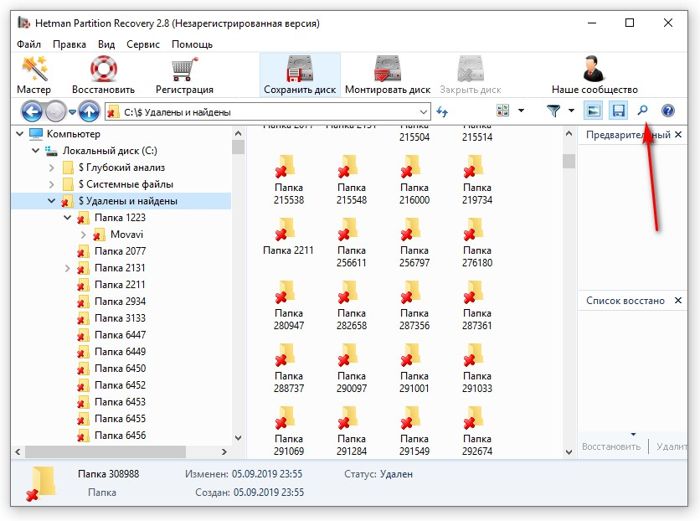Click Закрыть диск toolbar button
700x521 pixels.
[x=471, y=75]
